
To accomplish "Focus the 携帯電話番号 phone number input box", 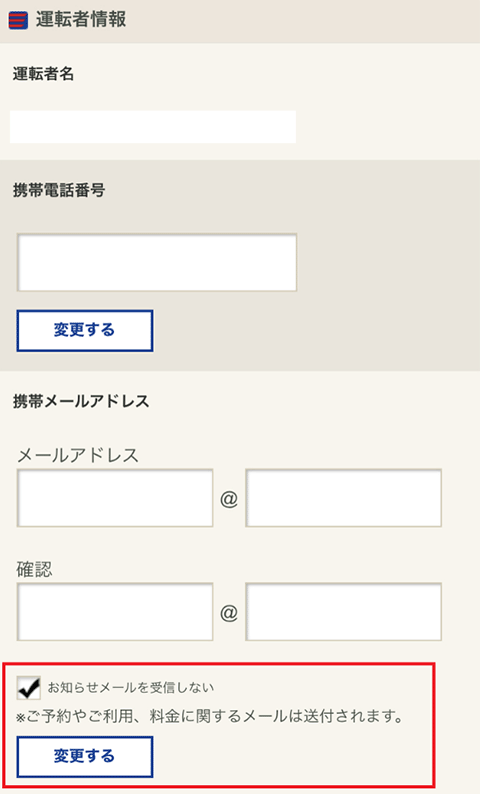I will (157, 262).
